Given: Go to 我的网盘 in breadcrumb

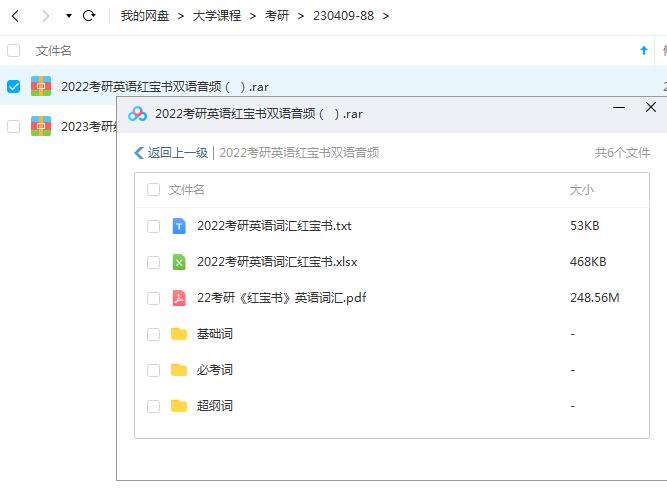Looking at the screenshot, I should click(x=145, y=16).
